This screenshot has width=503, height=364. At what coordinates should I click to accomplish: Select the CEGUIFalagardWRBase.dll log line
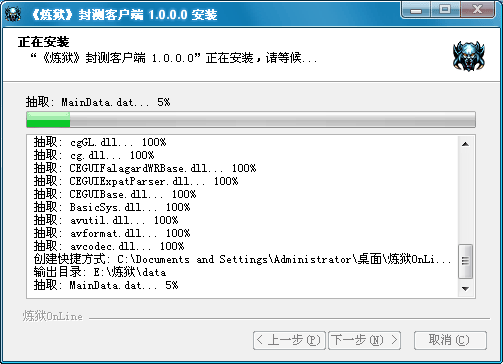(145, 168)
